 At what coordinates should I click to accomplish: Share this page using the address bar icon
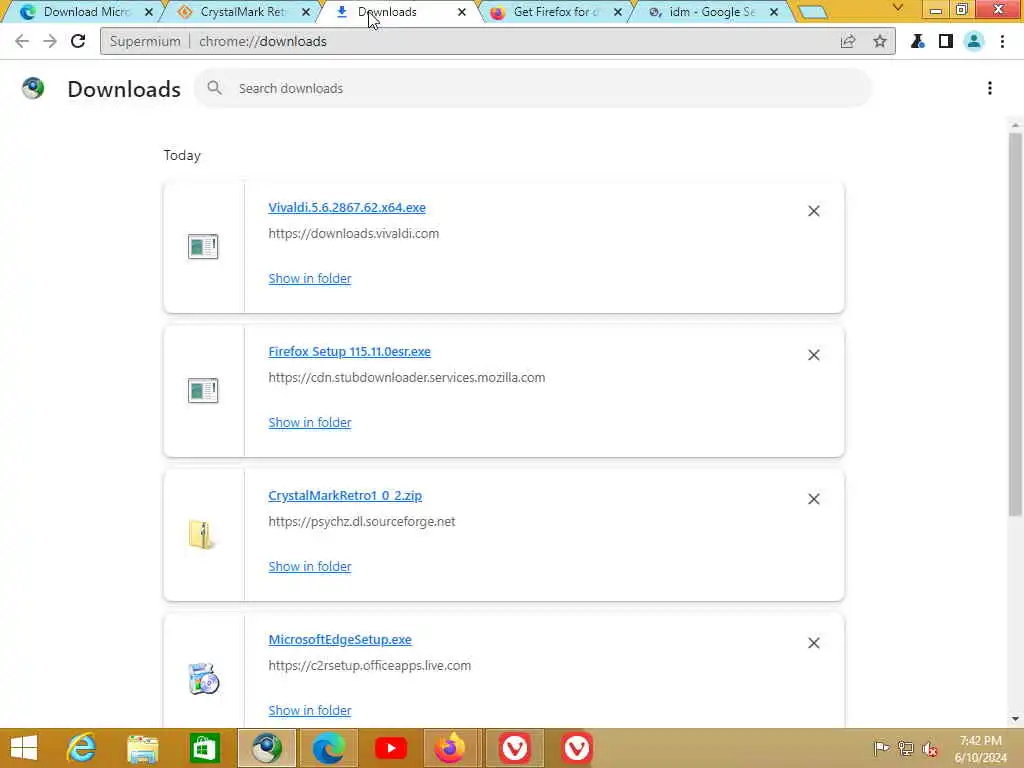click(x=848, y=41)
